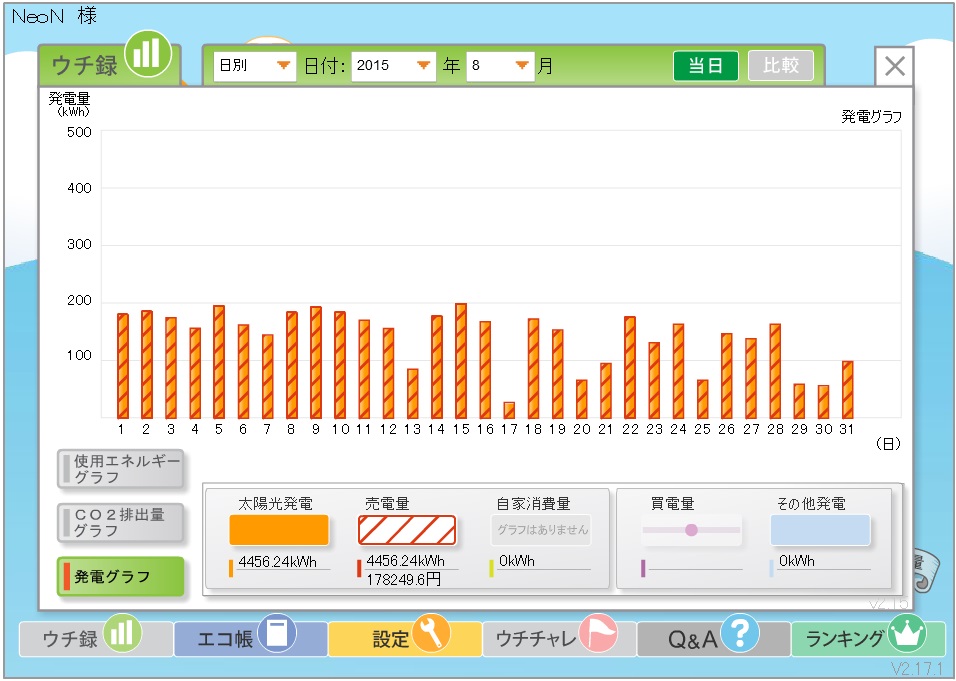
Task: Open 設定 in bottom navigation
Action: click(x=405, y=639)
